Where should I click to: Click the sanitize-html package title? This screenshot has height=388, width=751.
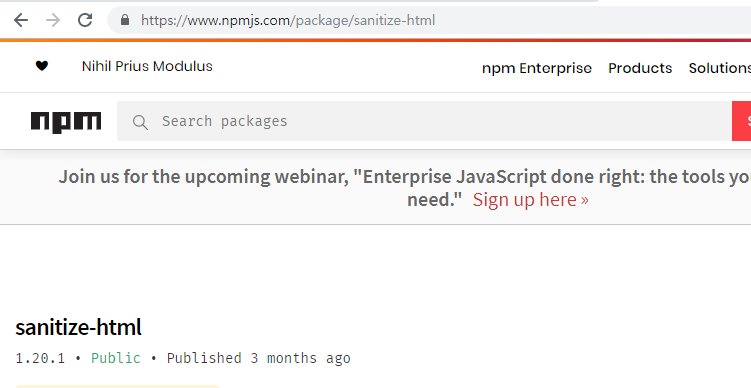coord(79,327)
